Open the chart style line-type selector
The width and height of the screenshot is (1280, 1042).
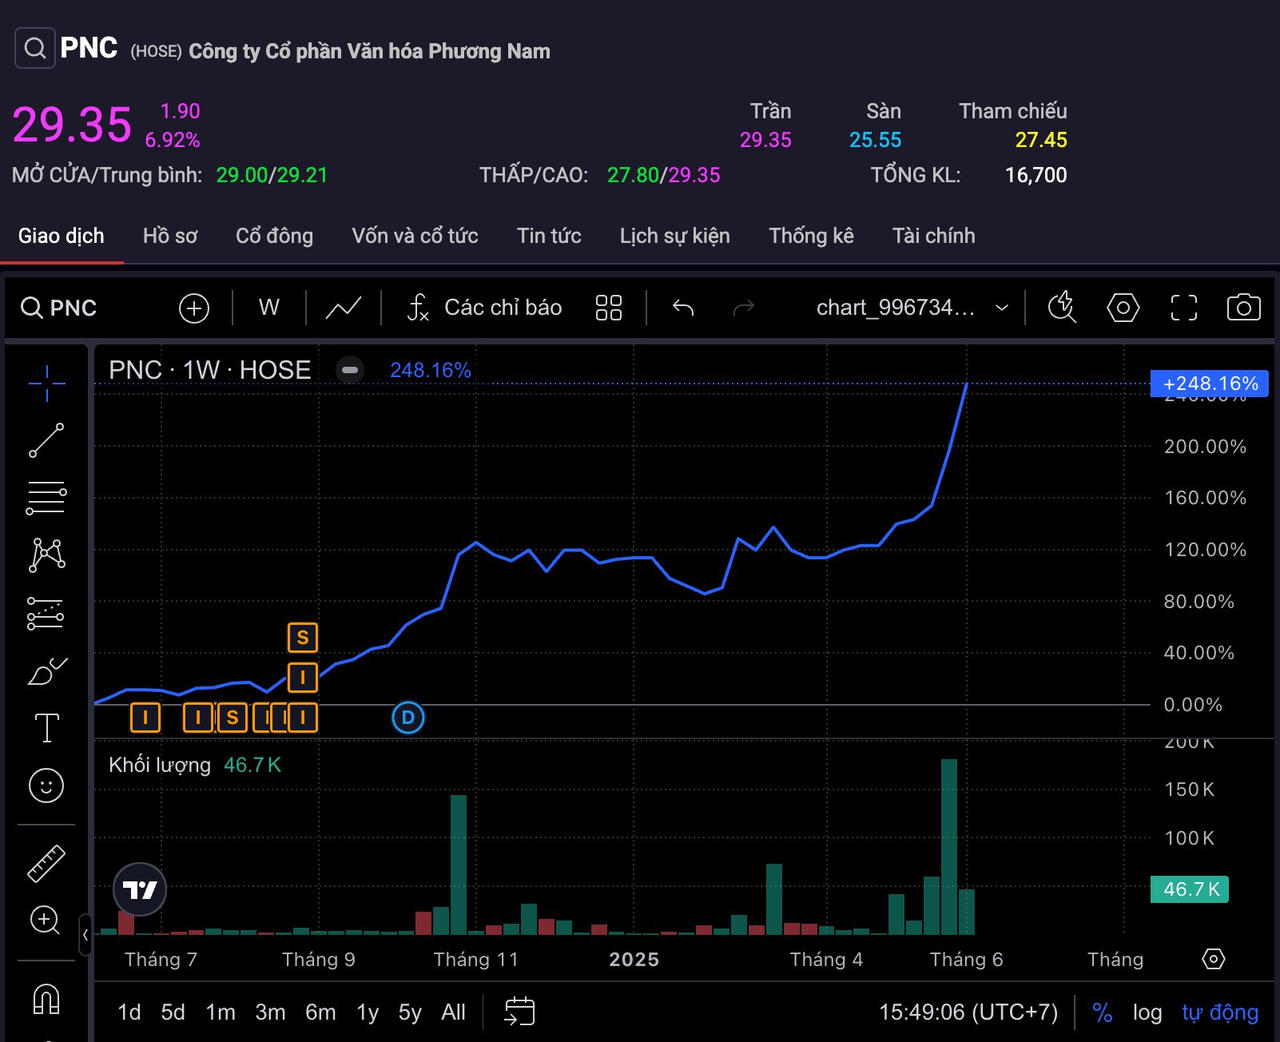[343, 308]
